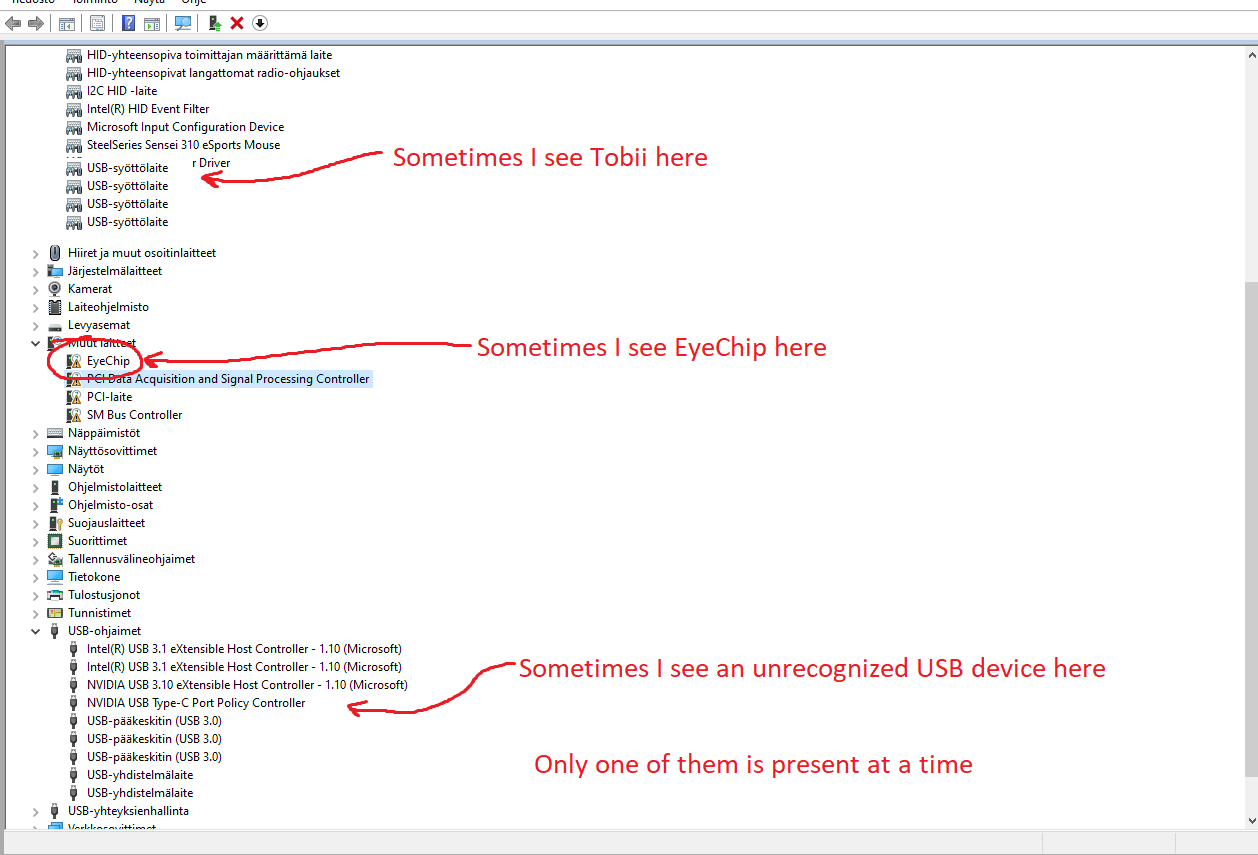This screenshot has height=855, width=1258.
Task: Collapse the USB-ohjaimet category
Action: pos(36,631)
